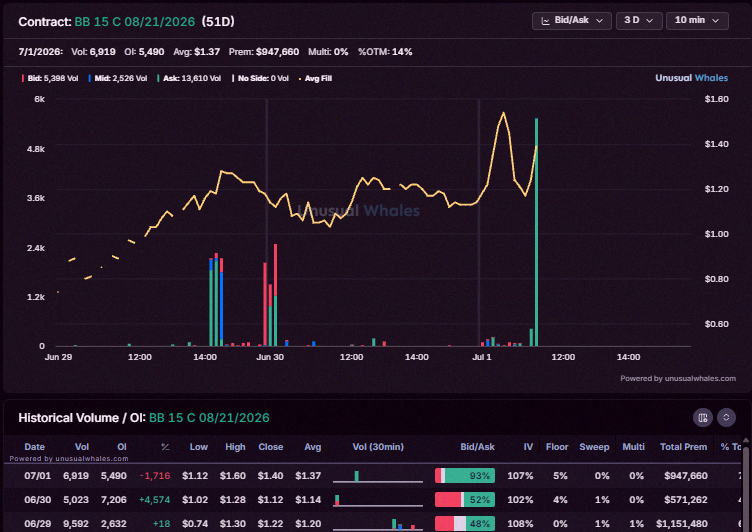Click the Jul 1 date axis label
The width and height of the screenshot is (752, 532).
click(x=482, y=357)
